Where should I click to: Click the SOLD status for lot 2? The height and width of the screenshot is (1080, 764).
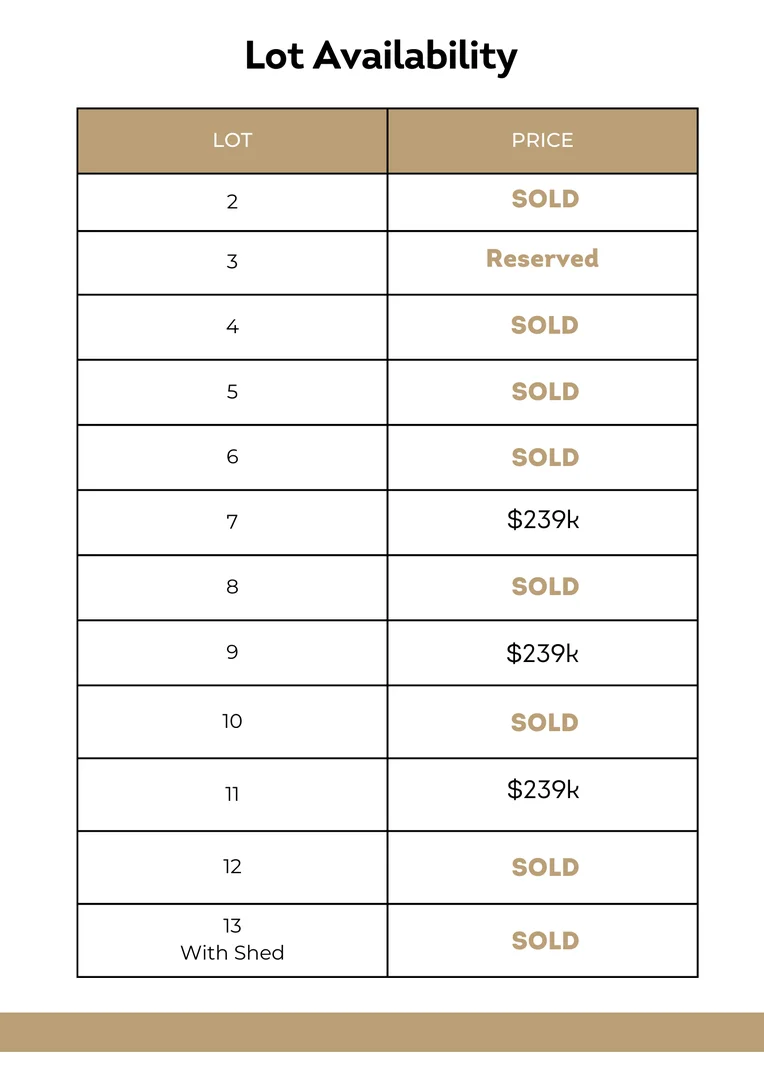click(545, 199)
